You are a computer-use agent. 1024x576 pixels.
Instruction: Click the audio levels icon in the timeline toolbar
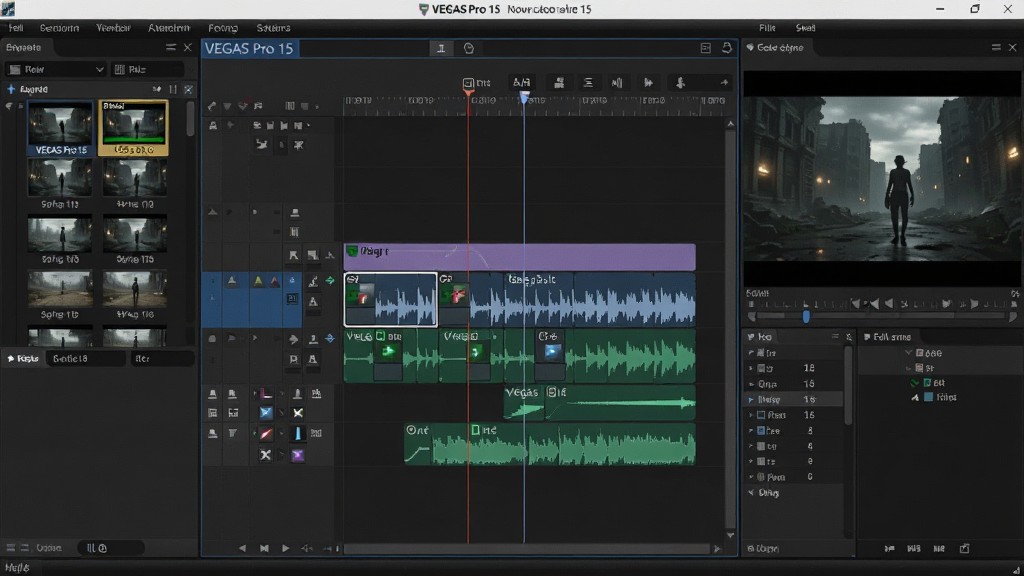point(616,82)
